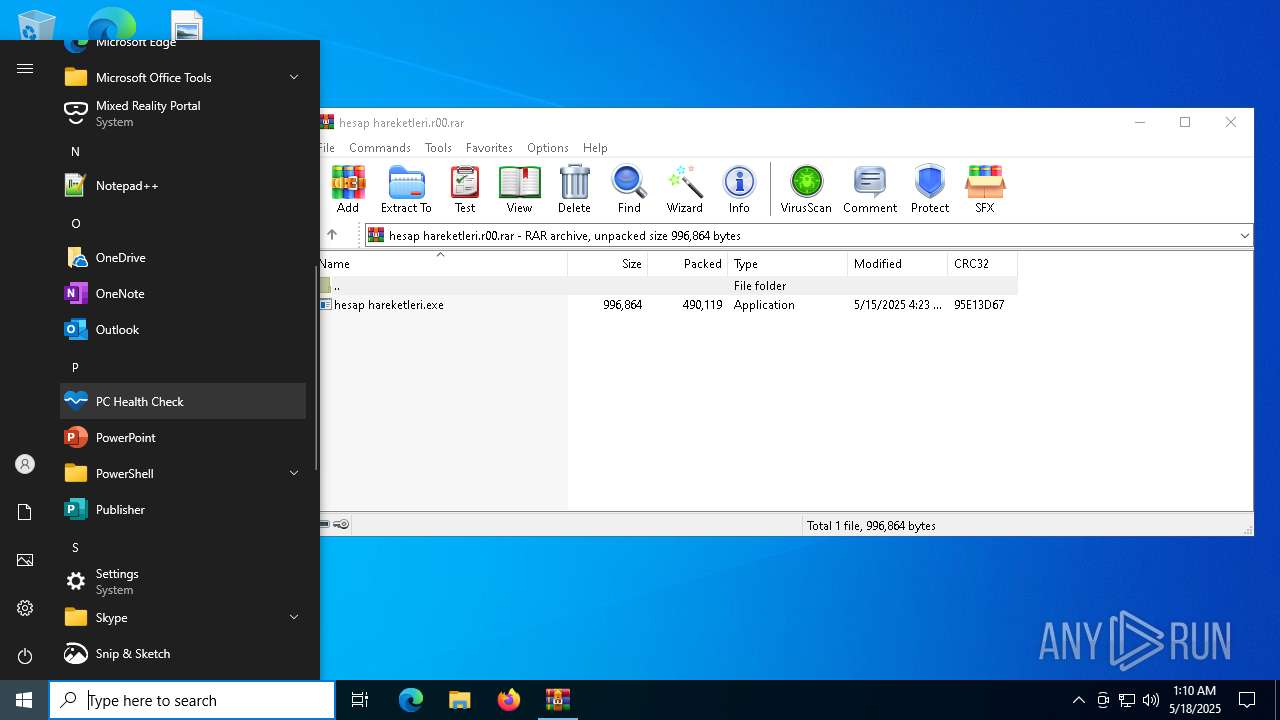Viewport: 1280px width, 720px height.
Task: Open Settings app entry in list
Action: pyautogui.click(x=183, y=581)
